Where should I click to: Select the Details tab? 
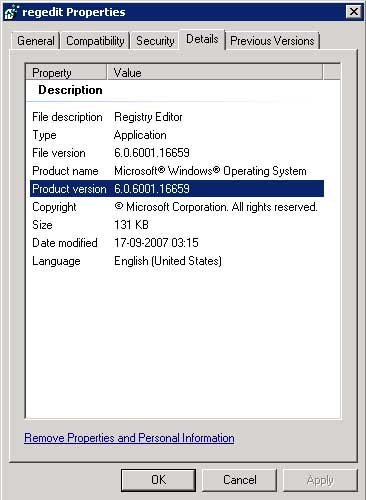point(202,39)
